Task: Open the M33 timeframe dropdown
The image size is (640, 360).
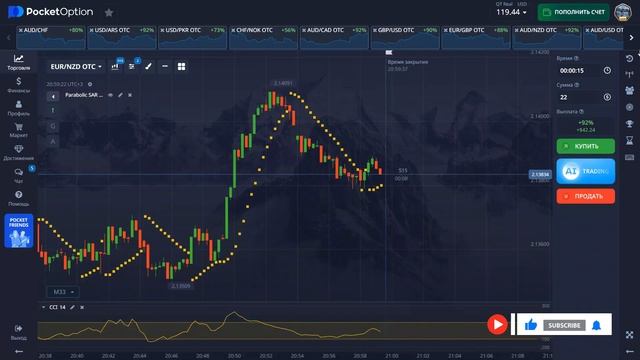Action: 63,292
